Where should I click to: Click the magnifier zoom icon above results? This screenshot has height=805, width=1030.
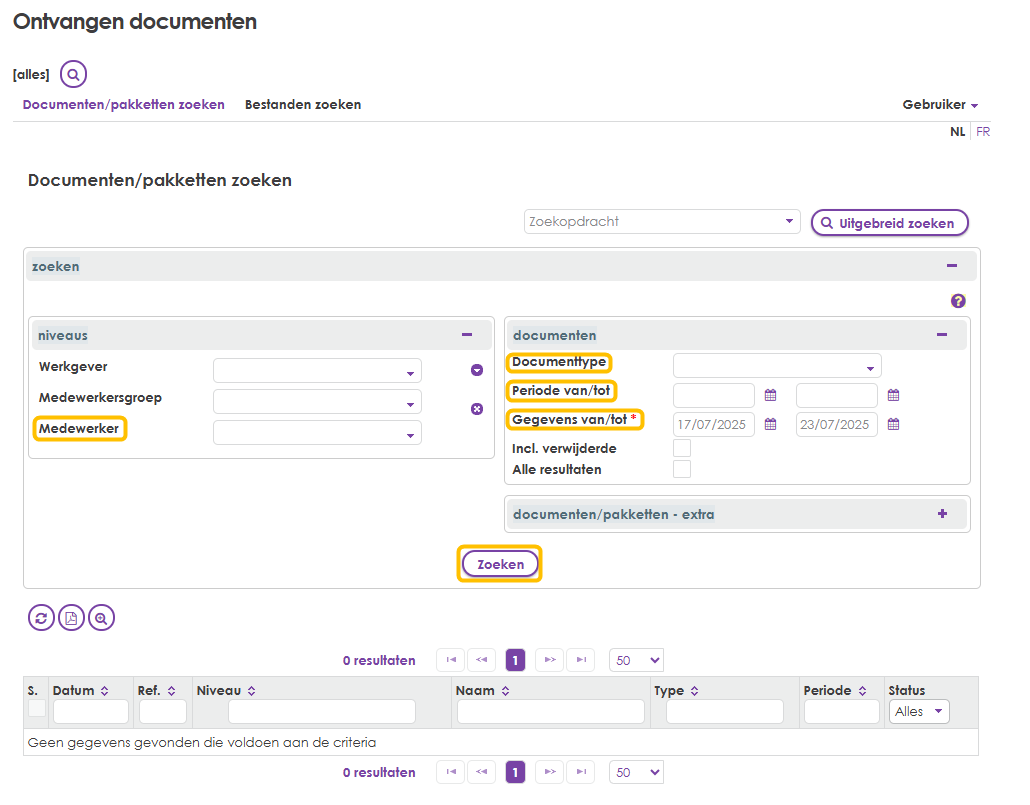[101, 617]
